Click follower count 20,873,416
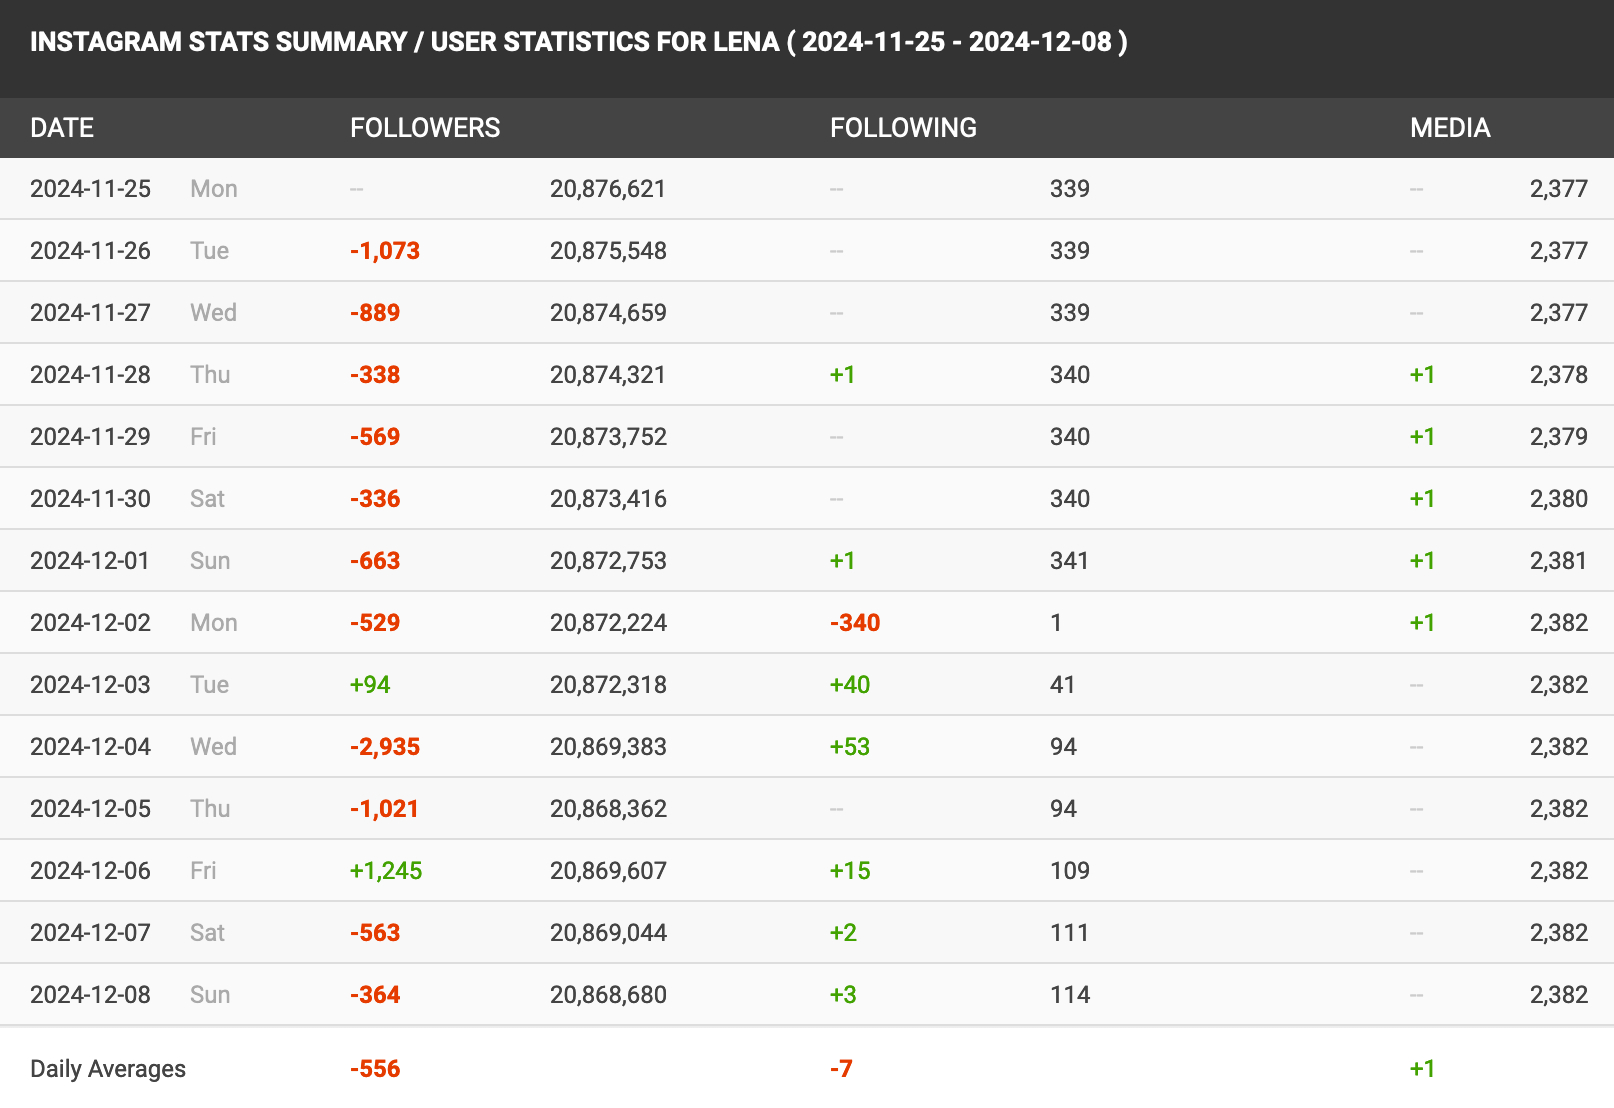Image resolution: width=1614 pixels, height=1108 pixels. [608, 499]
